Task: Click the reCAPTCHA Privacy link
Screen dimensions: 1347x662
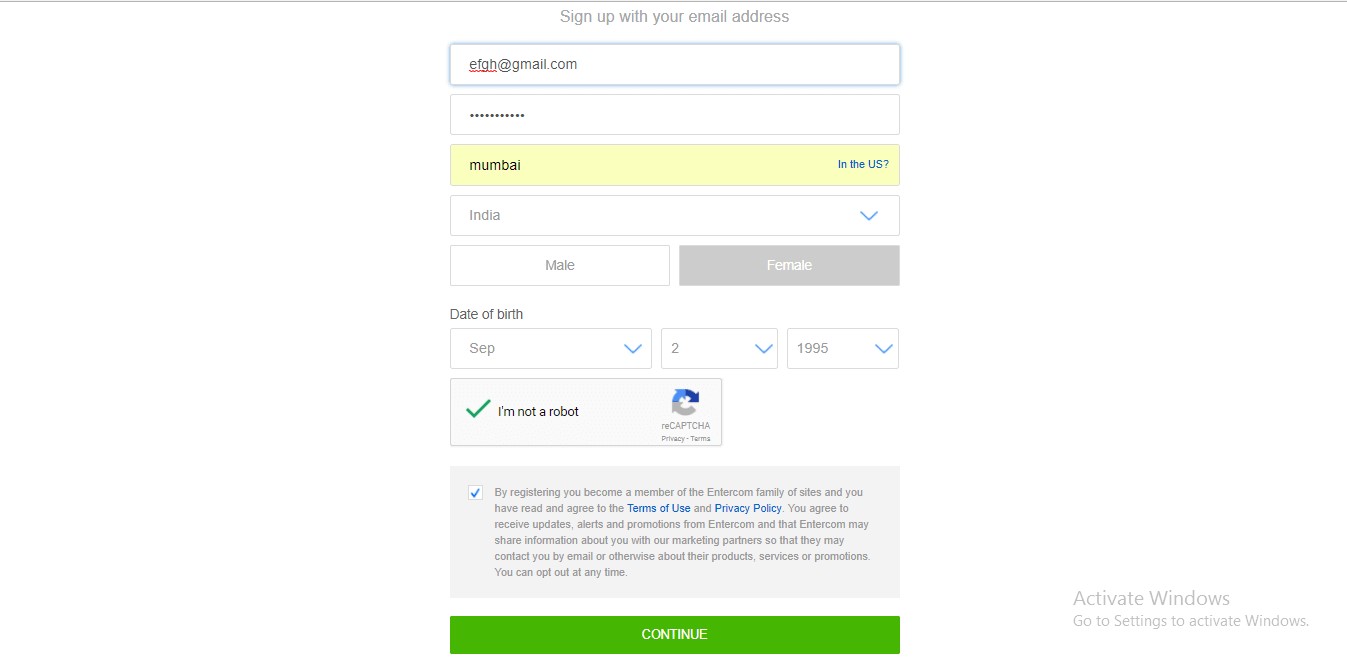Action: point(673,439)
